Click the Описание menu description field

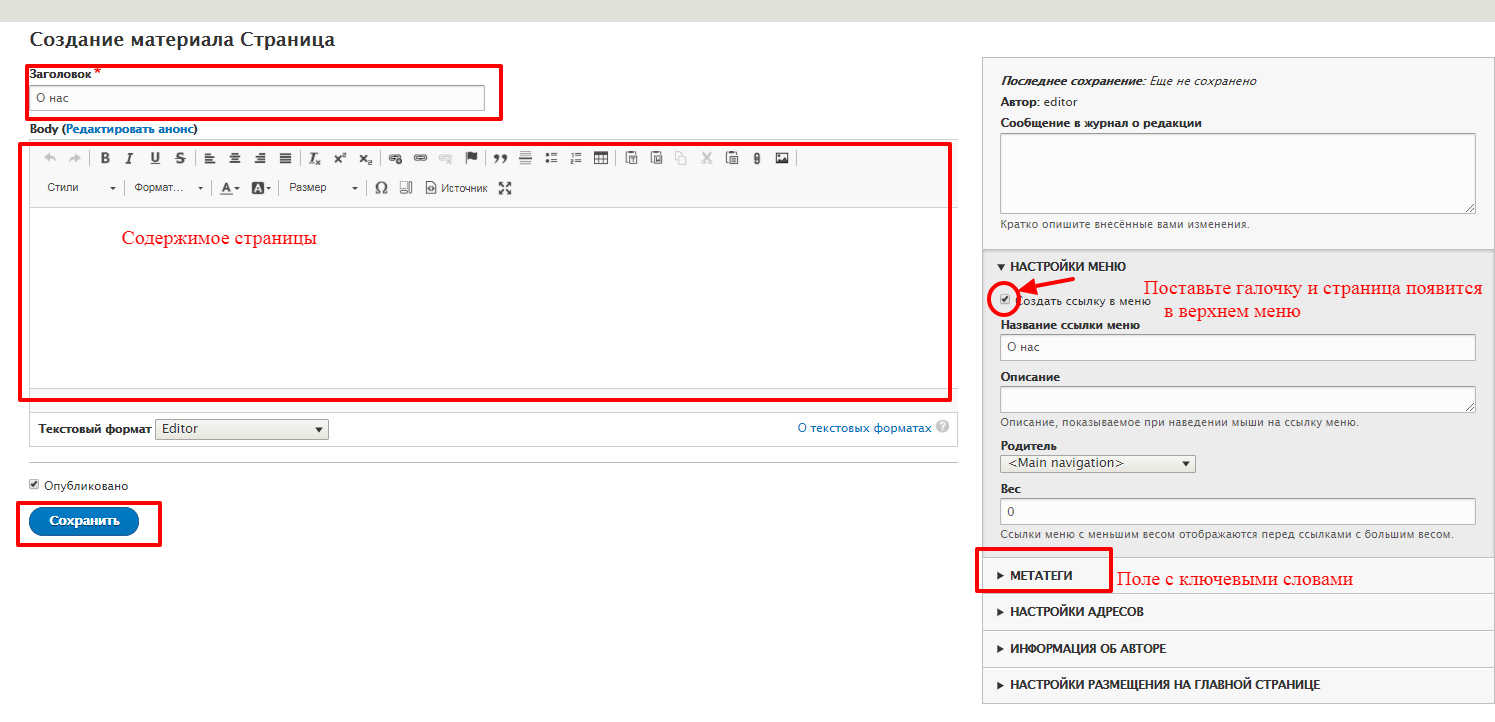point(1238,399)
